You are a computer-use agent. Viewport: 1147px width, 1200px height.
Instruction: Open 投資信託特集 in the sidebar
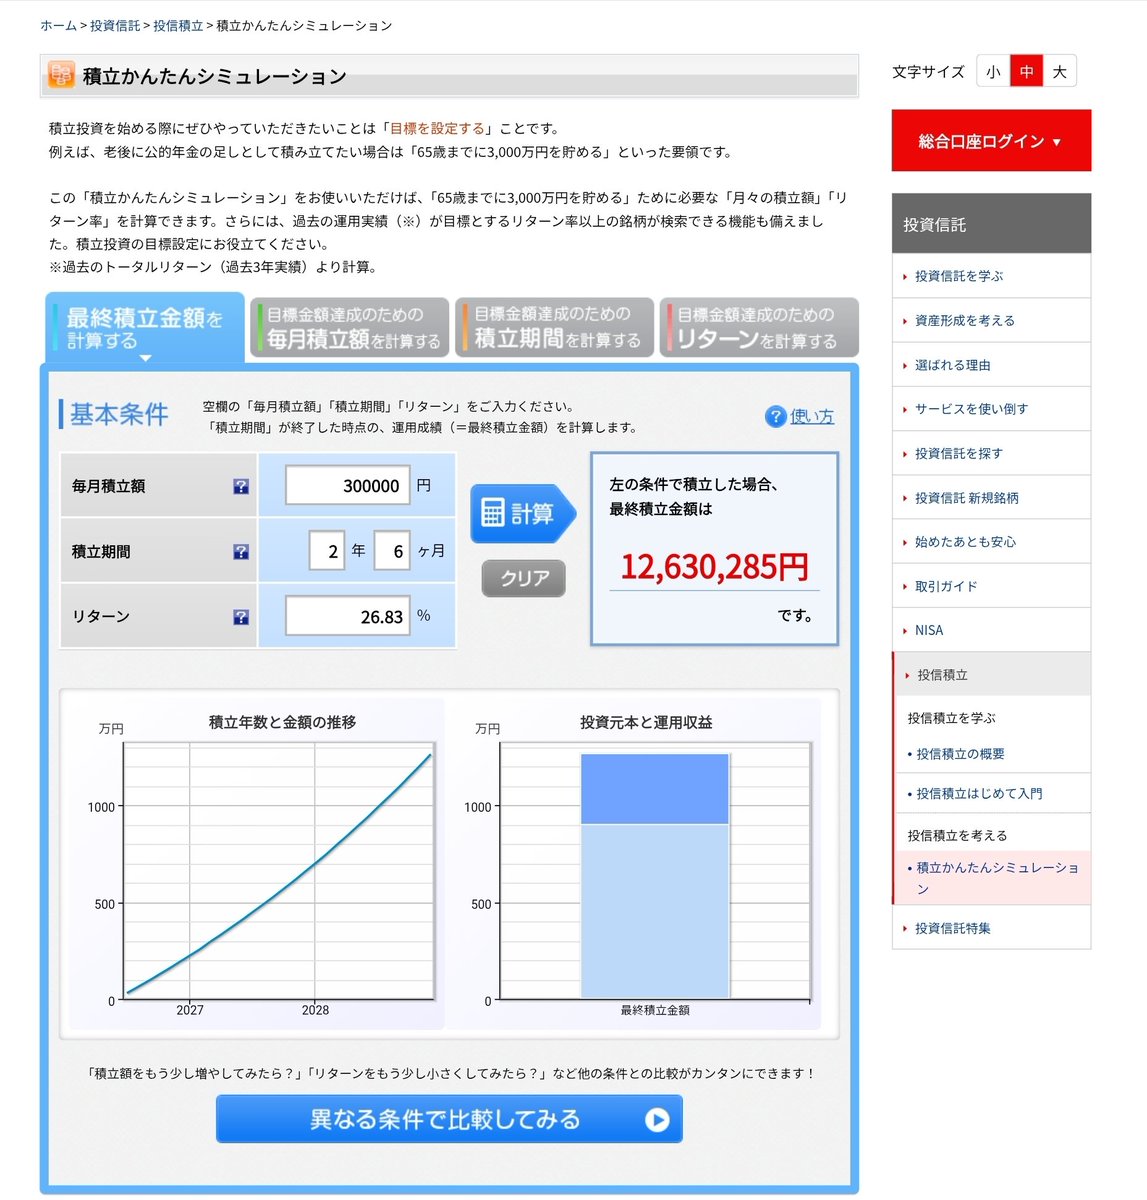pos(991,928)
